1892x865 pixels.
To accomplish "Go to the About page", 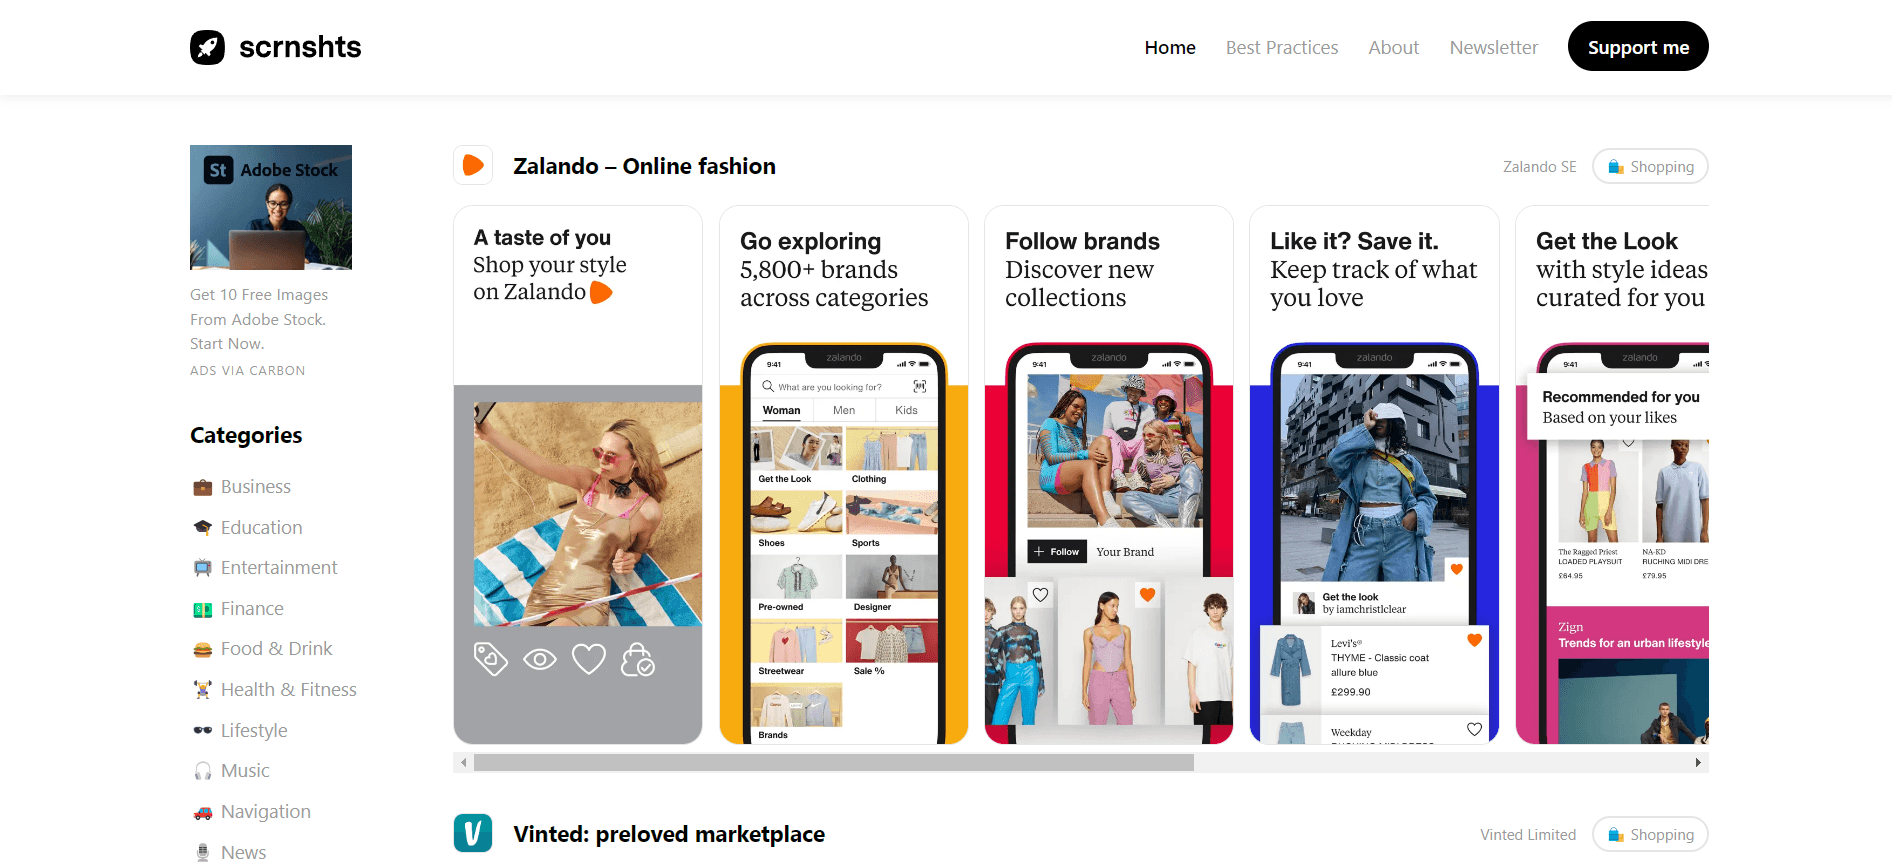I will pos(1393,47).
